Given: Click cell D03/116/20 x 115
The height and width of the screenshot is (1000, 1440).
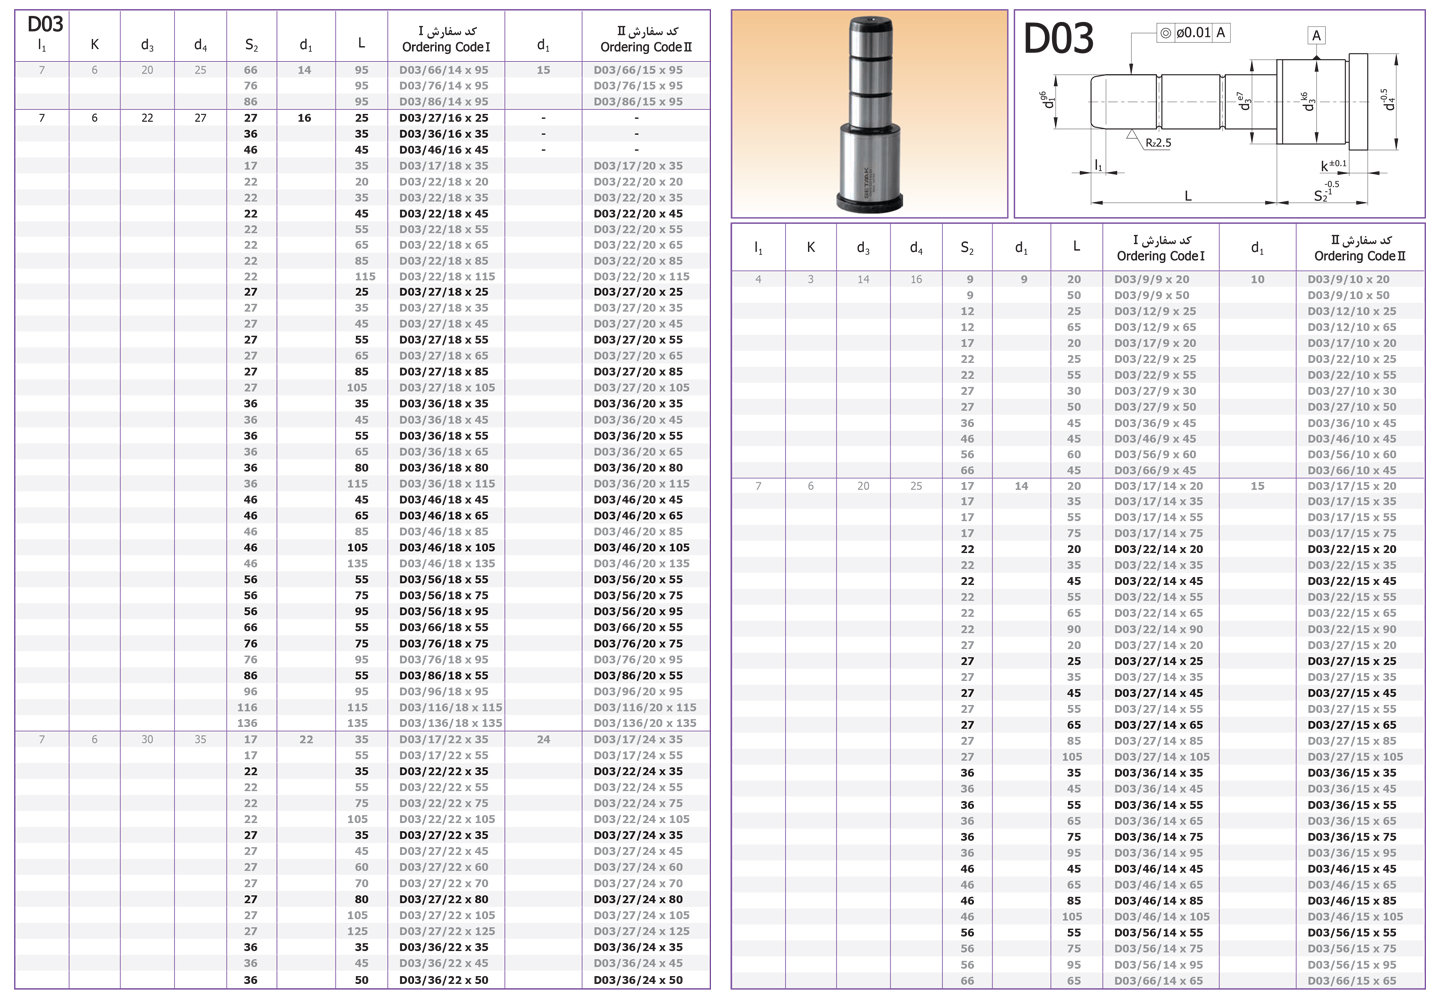Looking at the screenshot, I should (x=645, y=708).
